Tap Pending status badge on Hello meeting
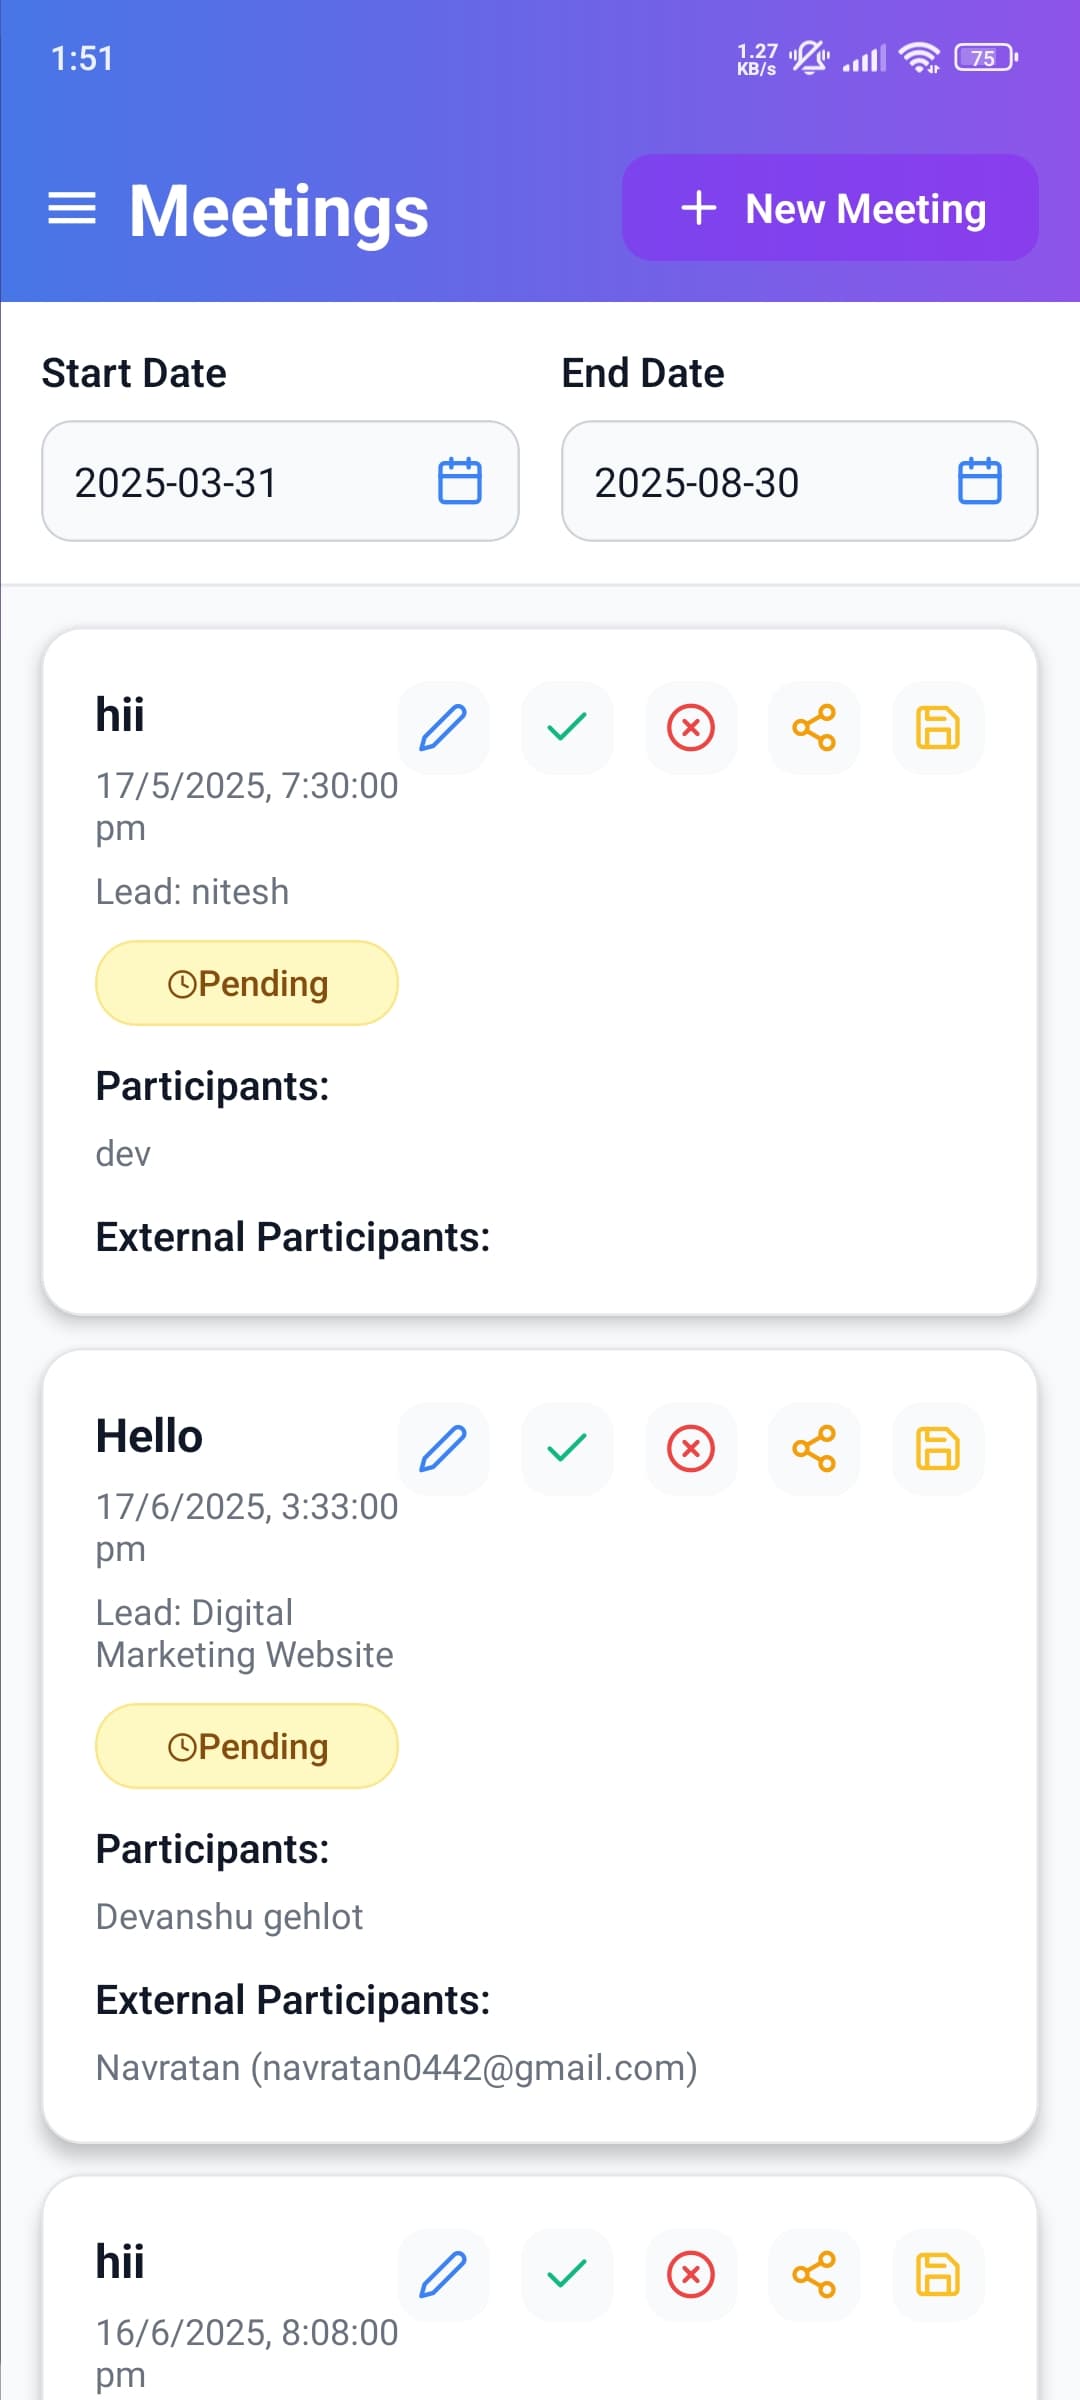 coord(247,1746)
